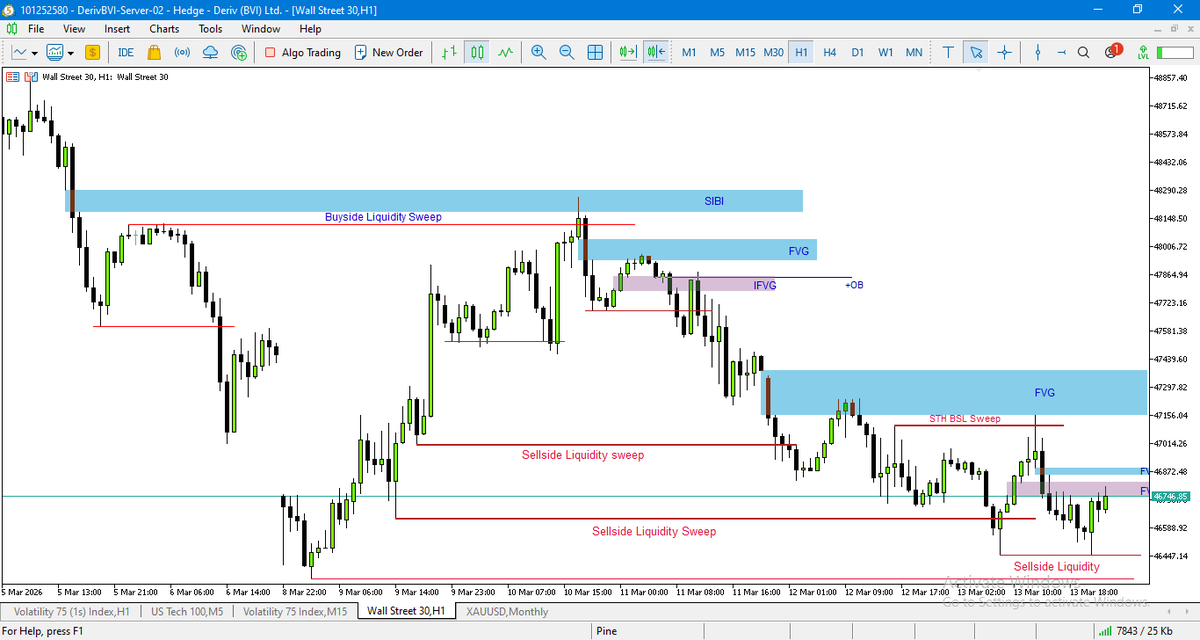The image size is (1200, 640).
Task: Switch to the MN monthly timeframe
Action: coord(914,52)
